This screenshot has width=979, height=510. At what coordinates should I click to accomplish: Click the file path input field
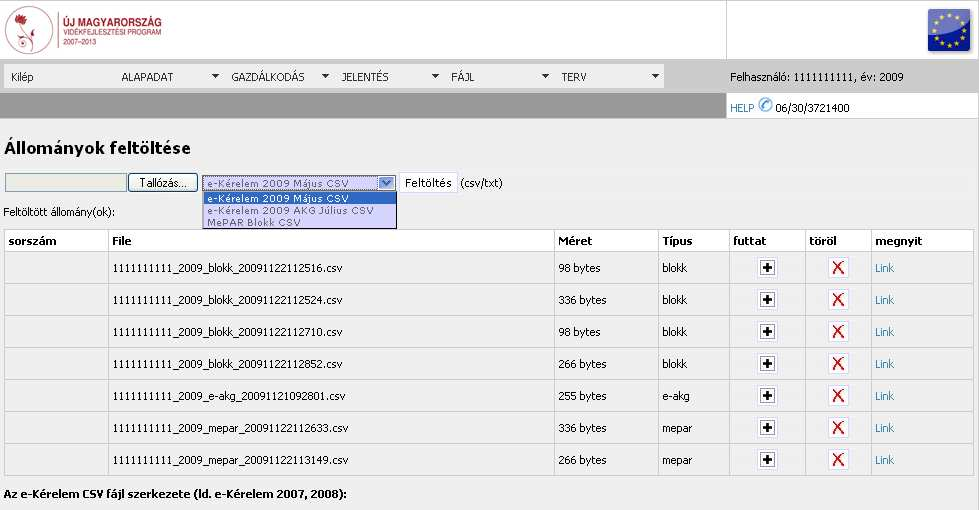[x=66, y=183]
